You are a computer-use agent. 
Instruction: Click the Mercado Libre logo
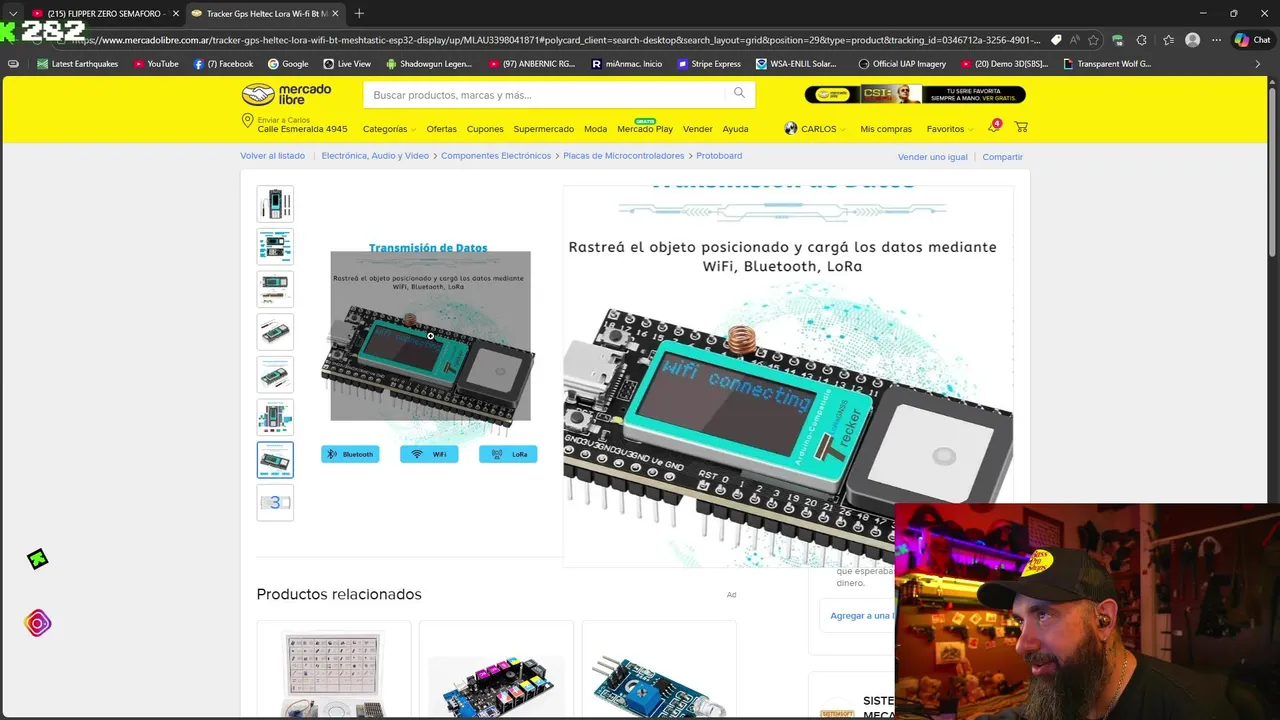(x=286, y=95)
